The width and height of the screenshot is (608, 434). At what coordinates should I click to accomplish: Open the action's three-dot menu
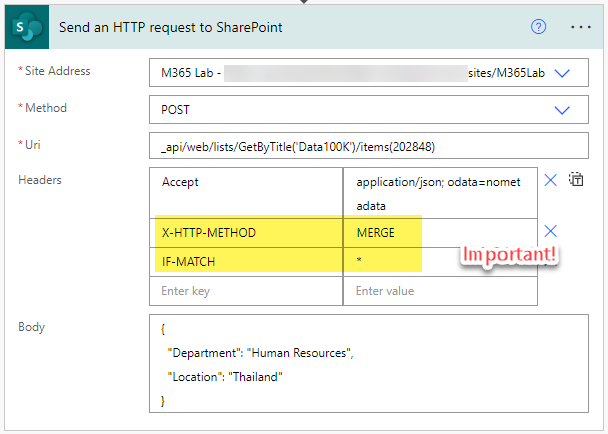tap(580, 27)
